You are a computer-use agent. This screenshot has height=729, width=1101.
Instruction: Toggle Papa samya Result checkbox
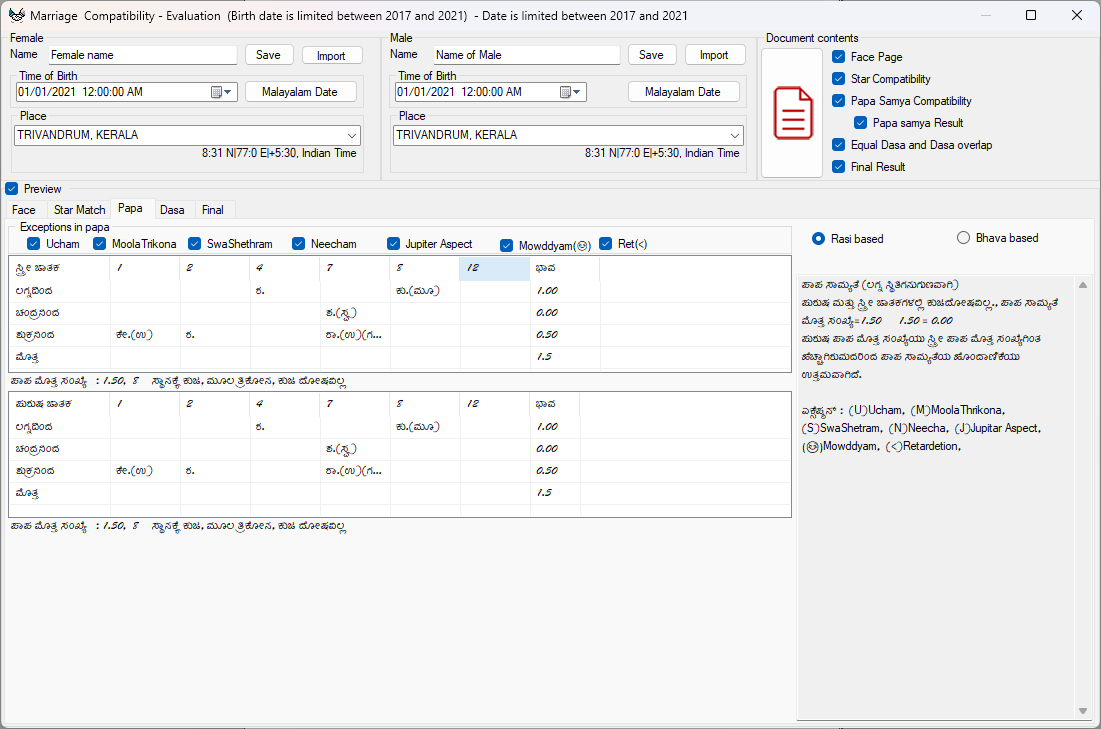(x=860, y=123)
